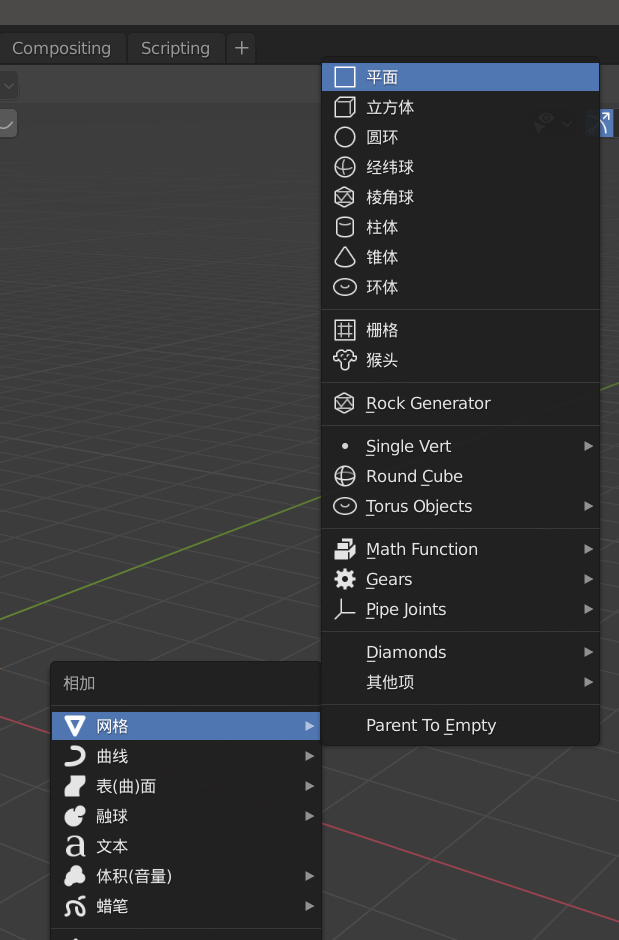Click the Rock Generator icon

pyautogui.click(x=345, y=403)
